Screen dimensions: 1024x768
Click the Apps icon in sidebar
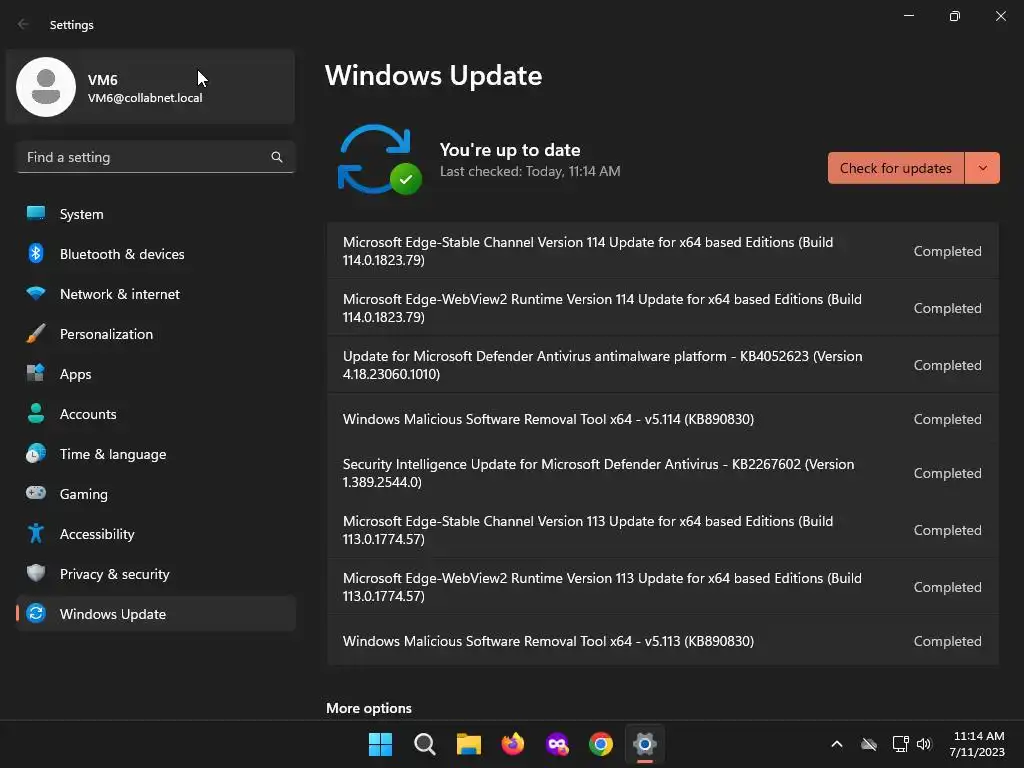tap(36, 374)
